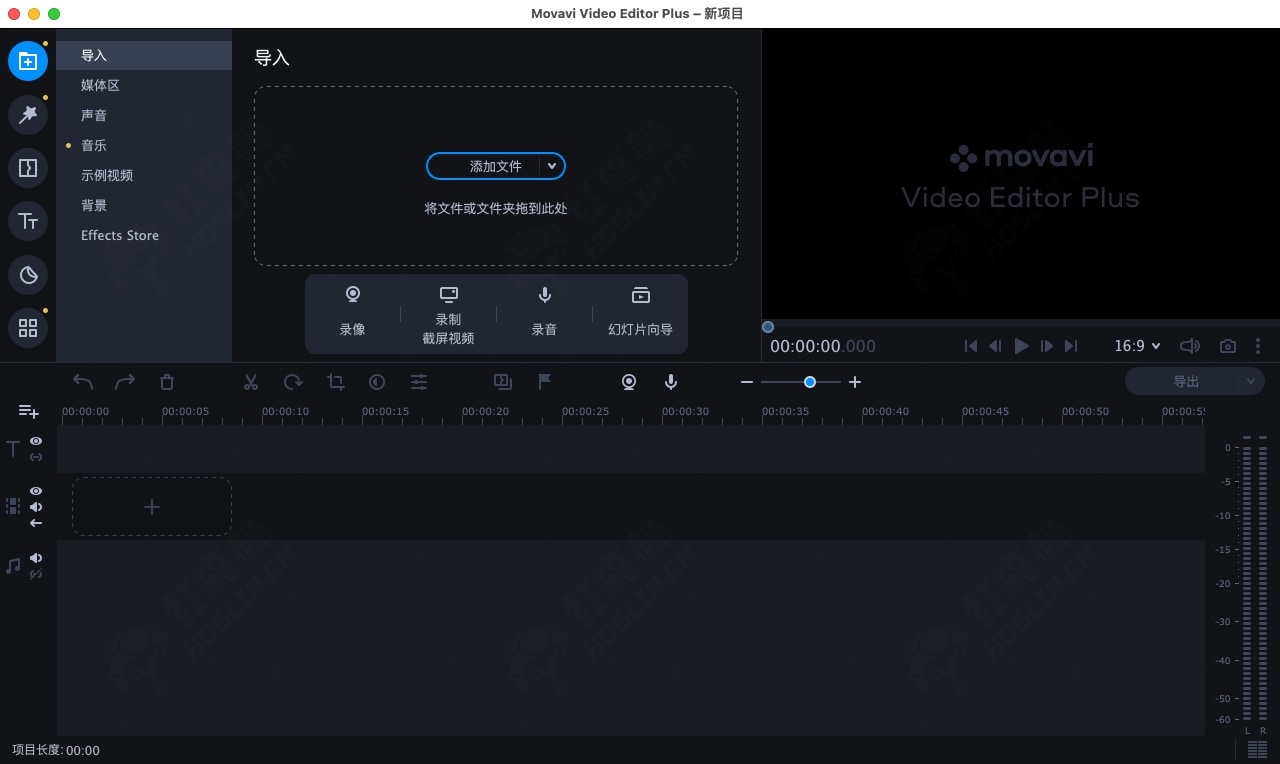Open the filters magic wand panel
1280x764 pixels.
tap(28, 115)
